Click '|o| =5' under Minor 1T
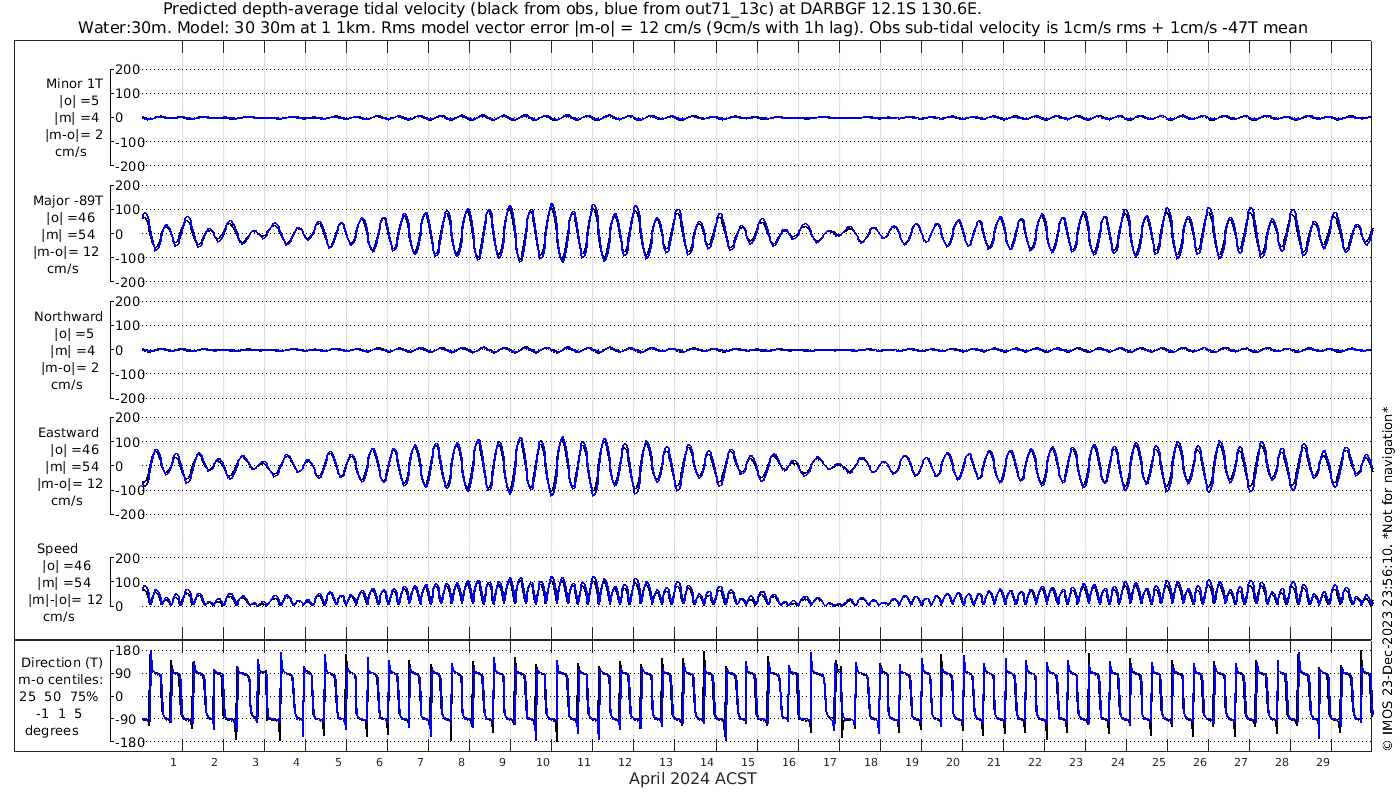 78,100
